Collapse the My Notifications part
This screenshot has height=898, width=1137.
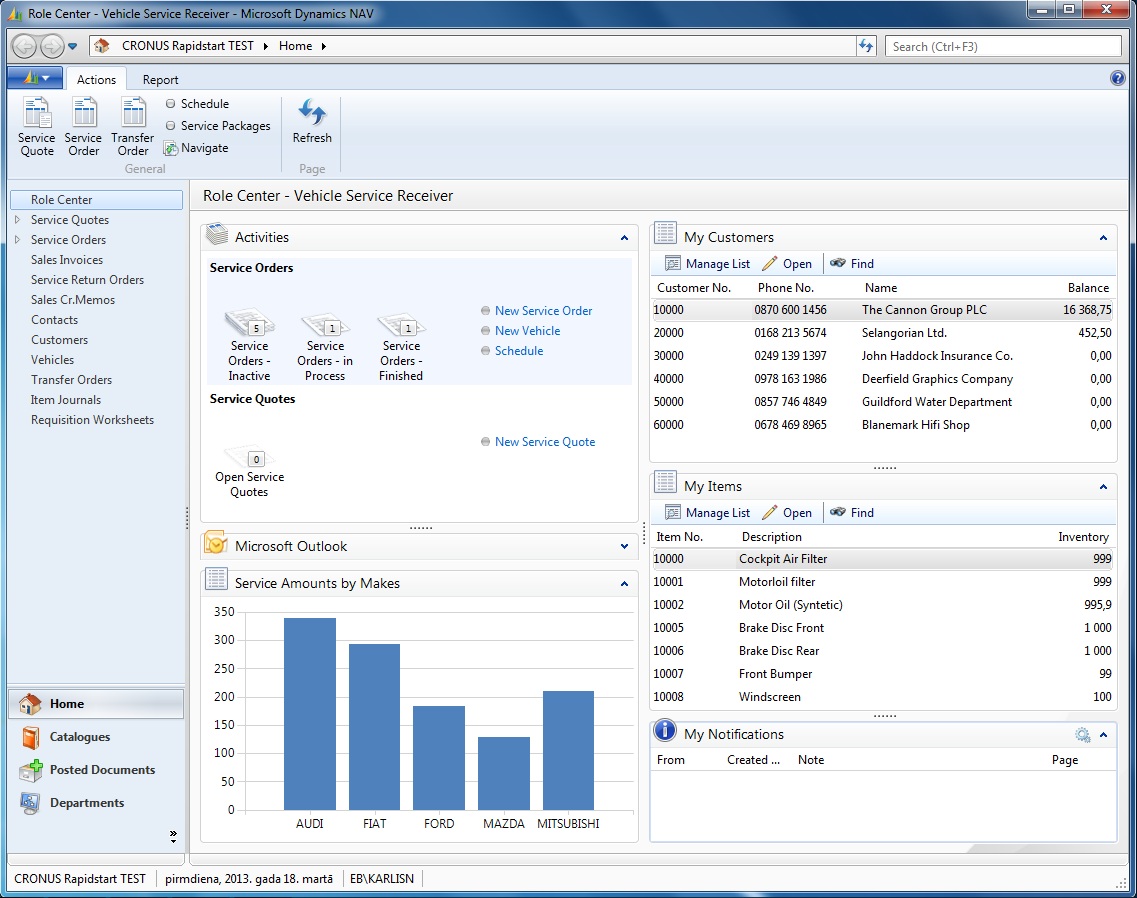tap(1103, 735)
